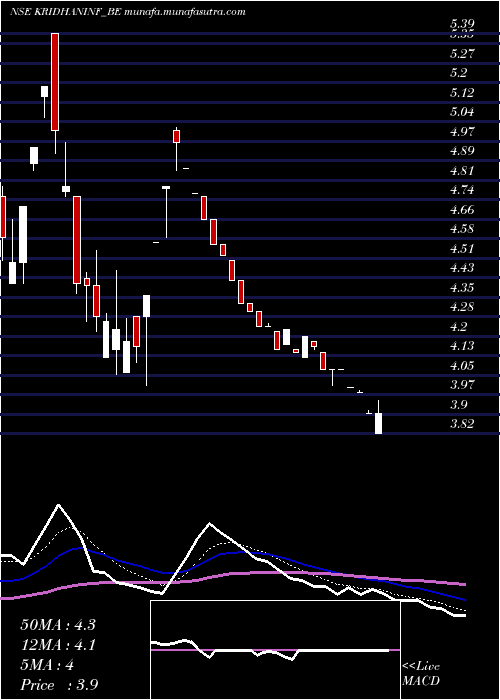Click the 4.66 price axis label
This screenshot has height=700, width=500.
coord(462,209)
